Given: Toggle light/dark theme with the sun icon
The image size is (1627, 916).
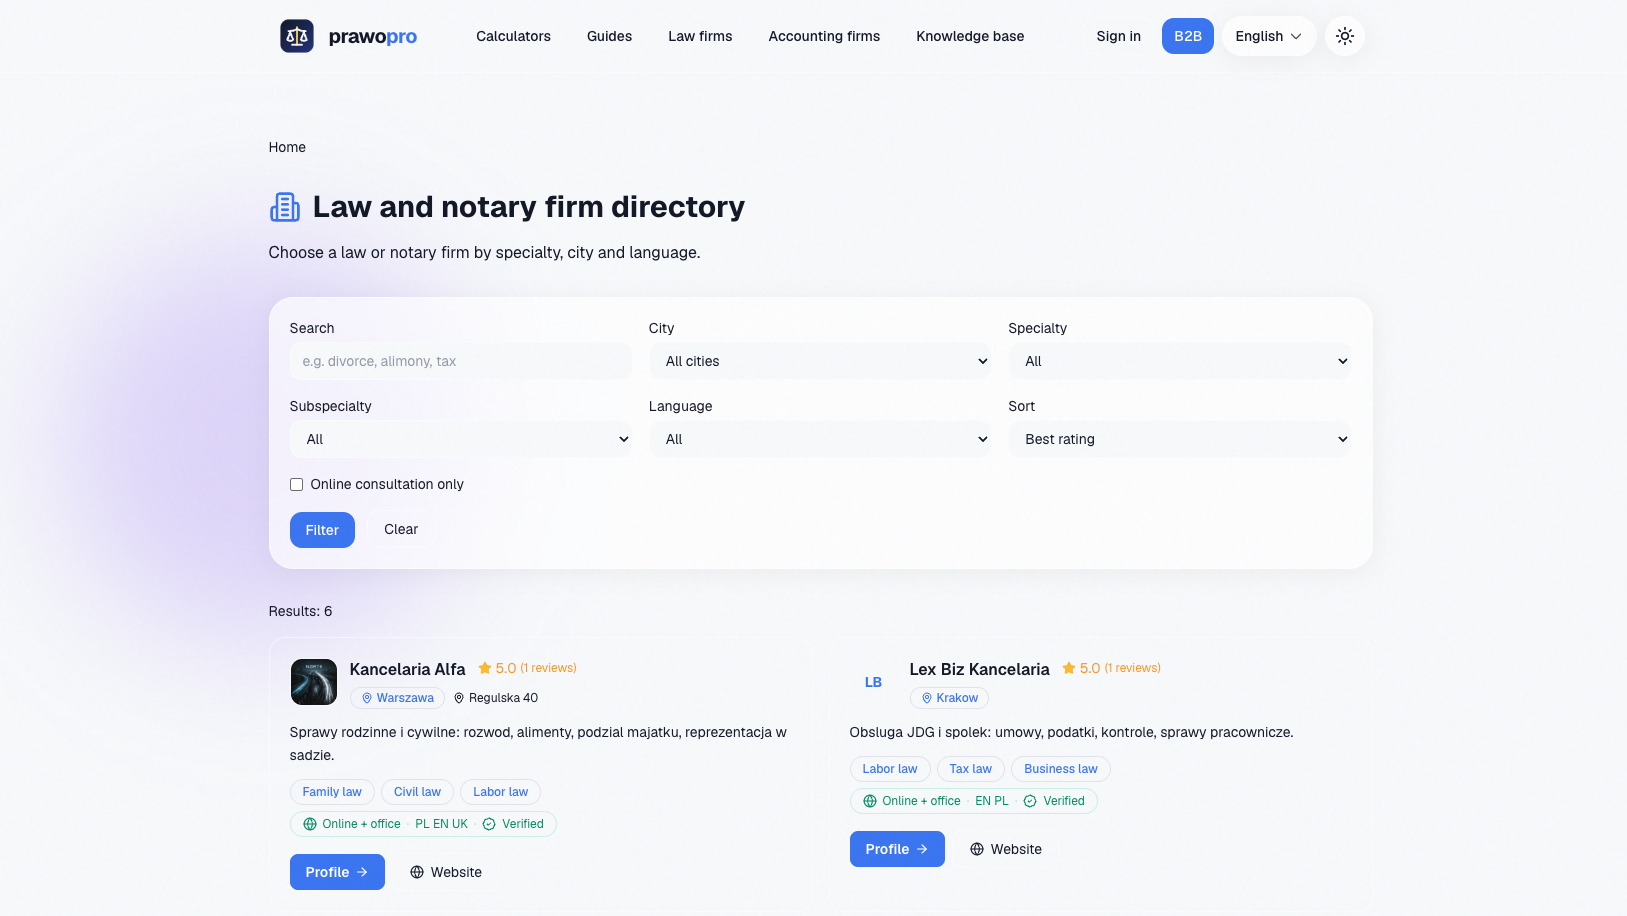Looking at the screenshot, I should click(1345, 36).
